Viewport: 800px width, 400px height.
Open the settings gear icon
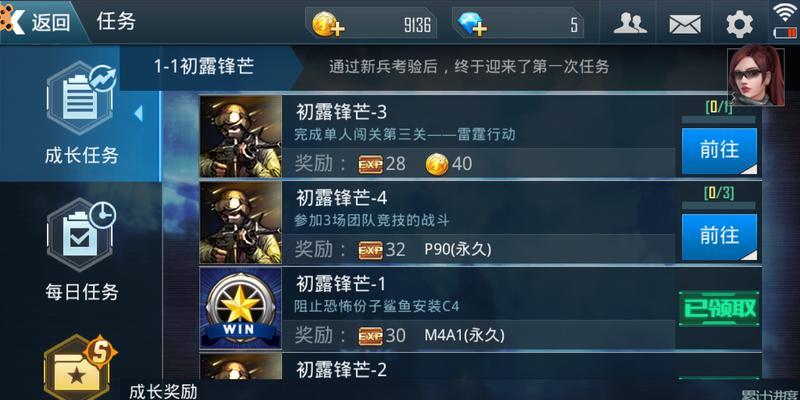pyautogui.click(x=739, y=24)
